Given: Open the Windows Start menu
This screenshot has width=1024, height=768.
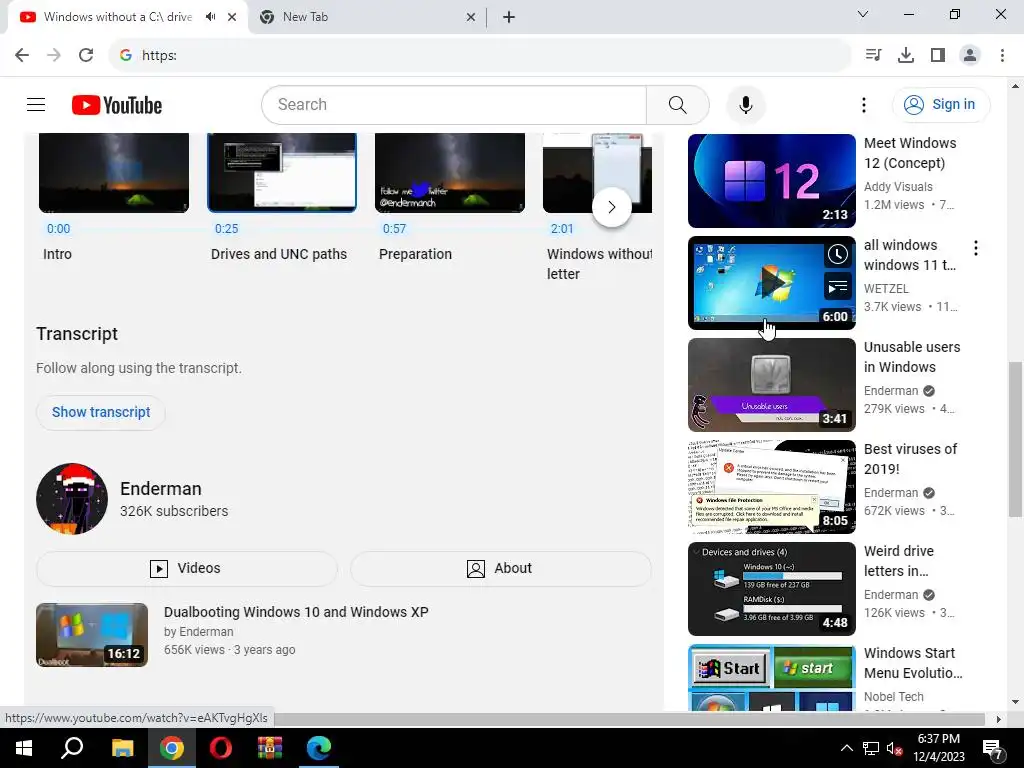Looking at the screenshot, I should [24, 748].
